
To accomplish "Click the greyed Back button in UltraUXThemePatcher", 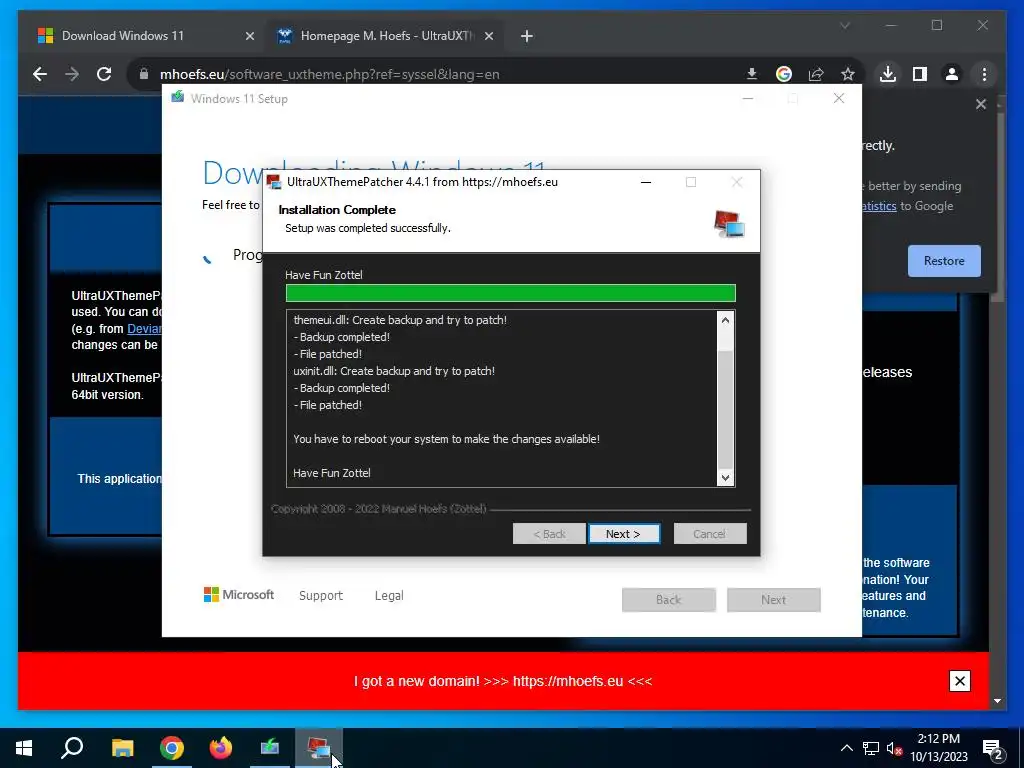I will coord(549,534).
